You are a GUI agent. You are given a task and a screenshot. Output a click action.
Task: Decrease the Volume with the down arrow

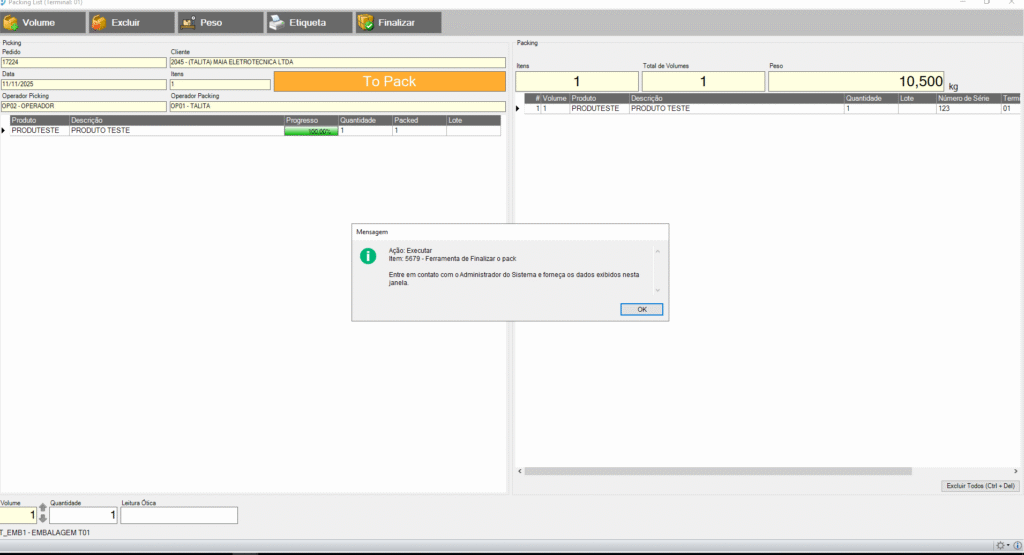coord(43,519)
